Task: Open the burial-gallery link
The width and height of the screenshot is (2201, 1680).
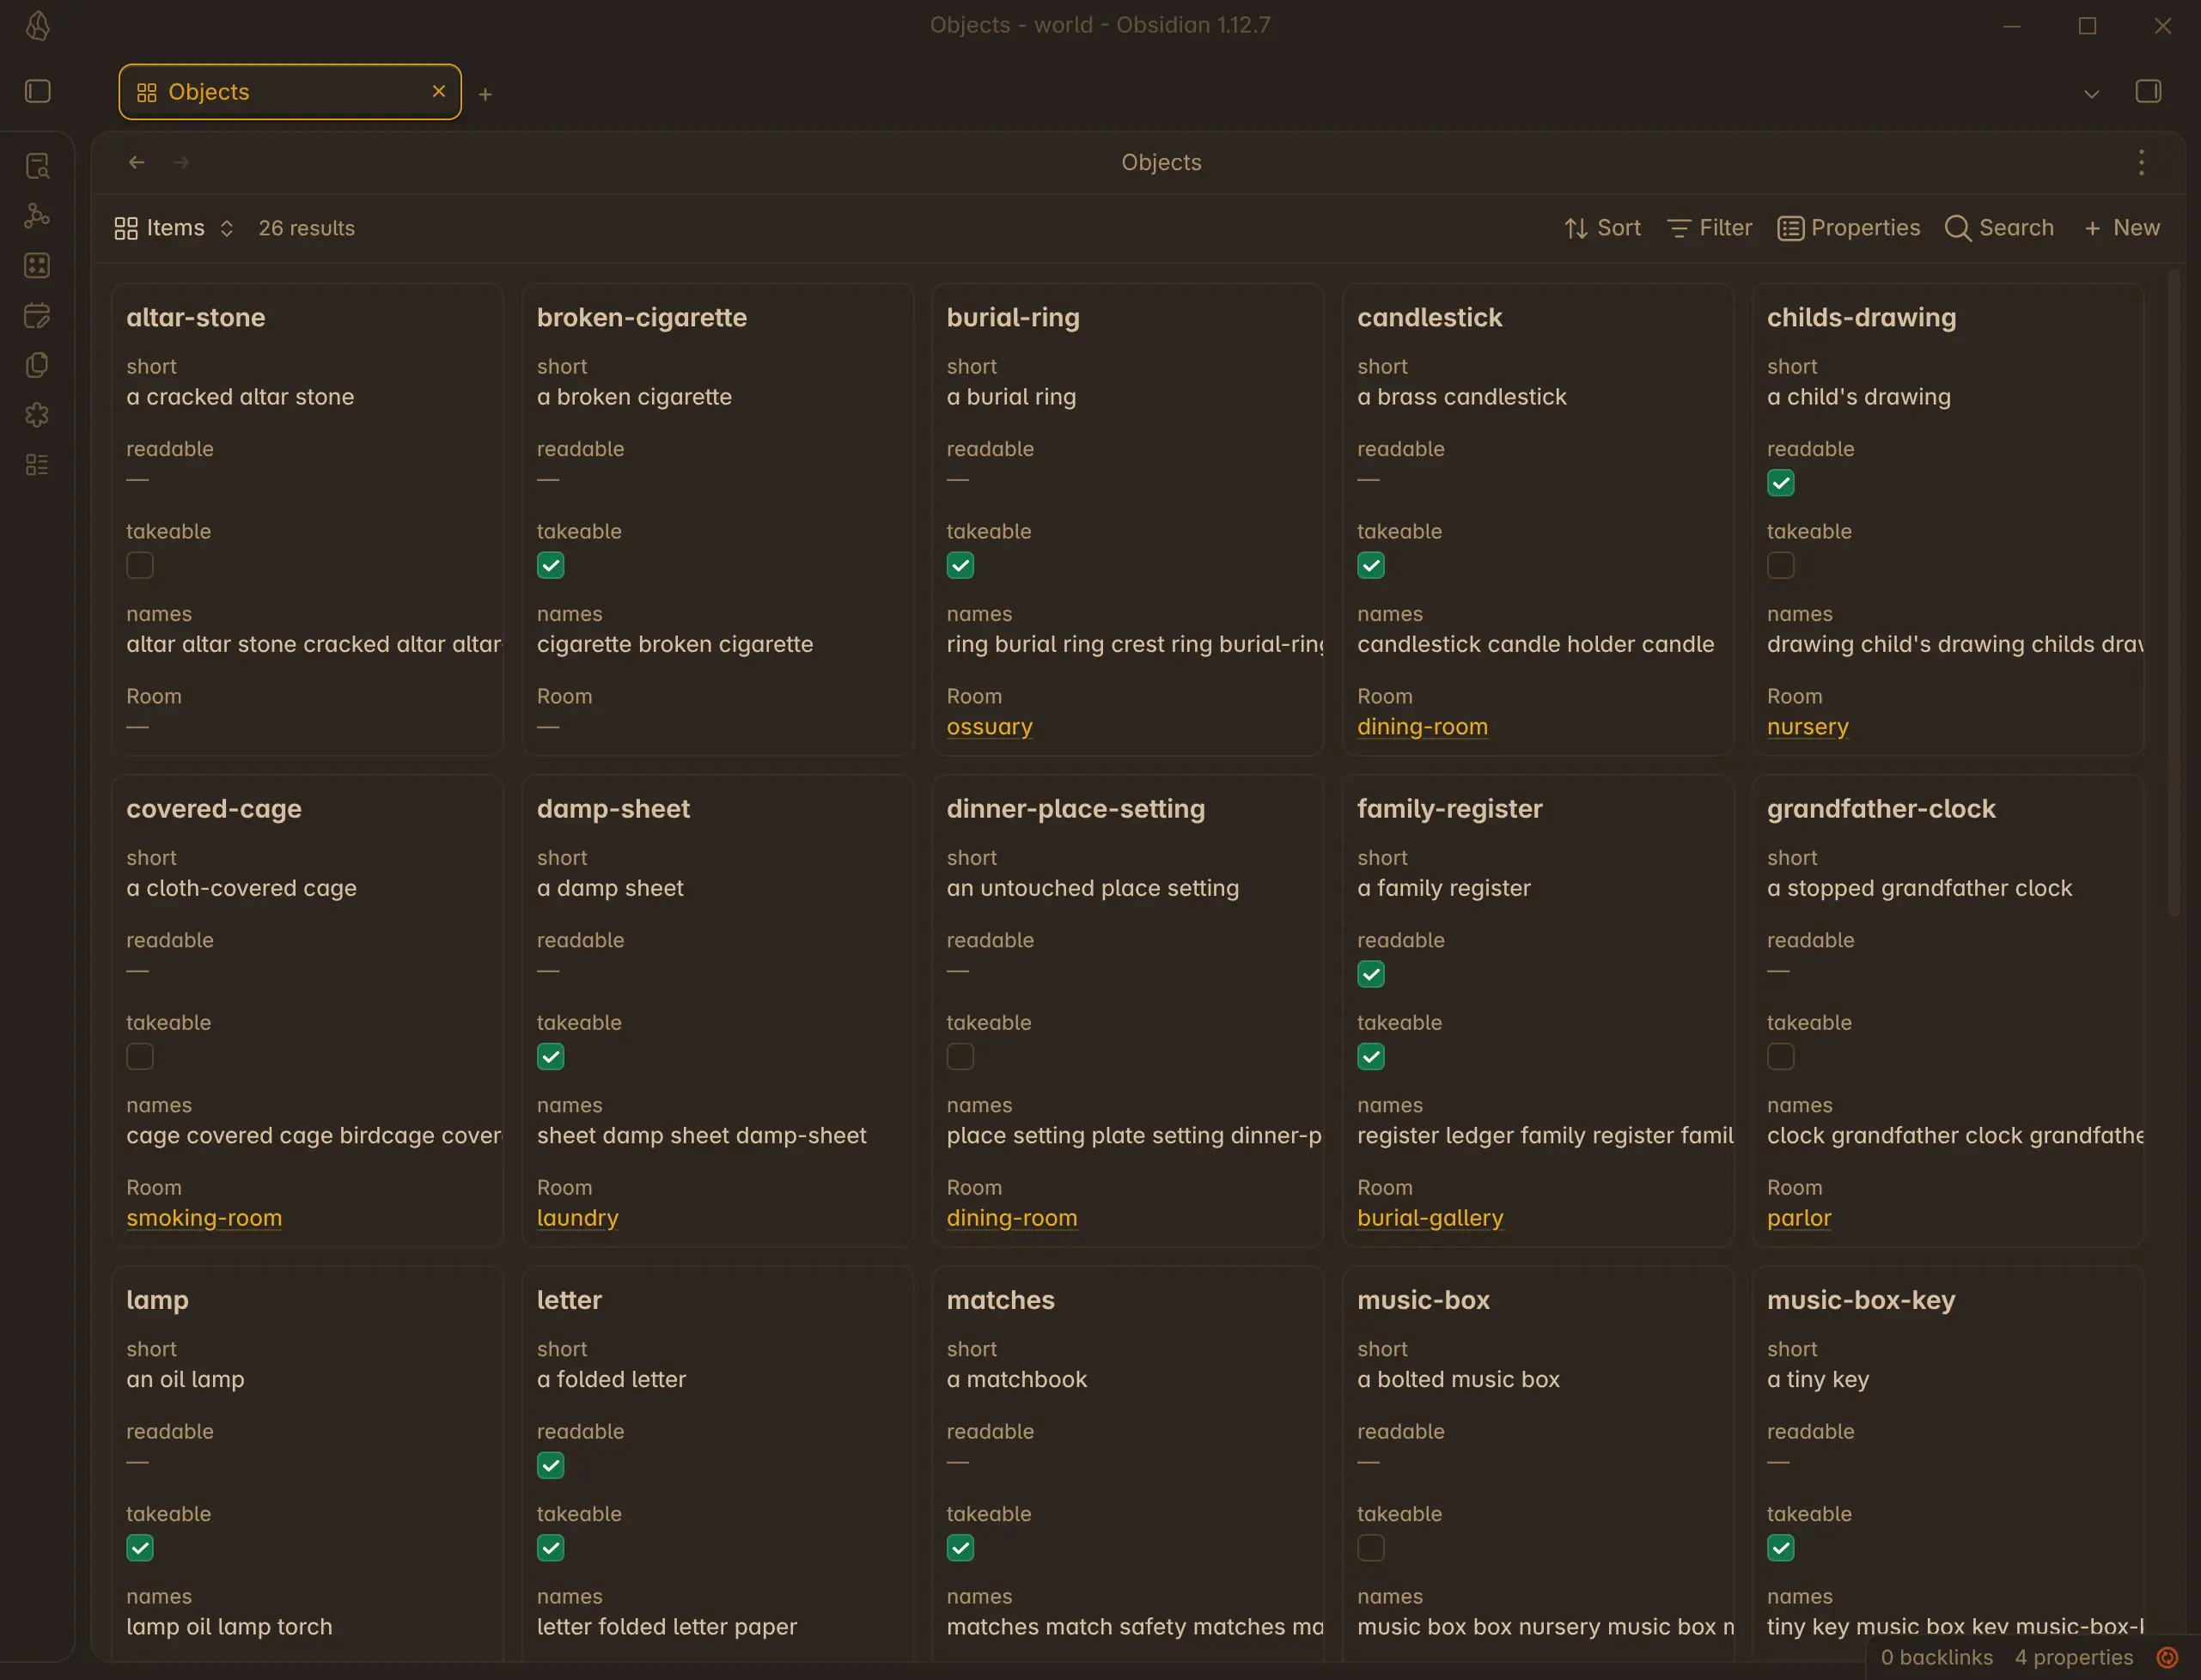Action: [1430, 1218]
